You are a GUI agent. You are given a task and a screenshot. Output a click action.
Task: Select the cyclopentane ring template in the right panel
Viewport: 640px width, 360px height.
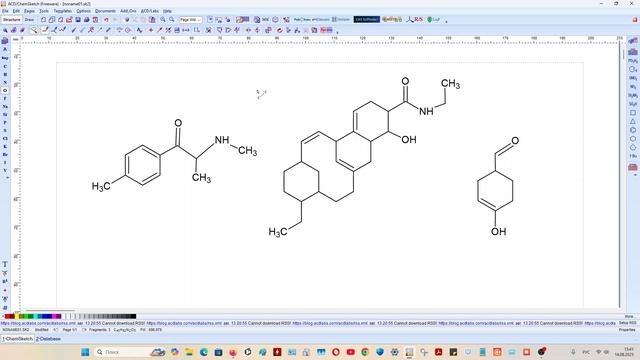[633, 147]
